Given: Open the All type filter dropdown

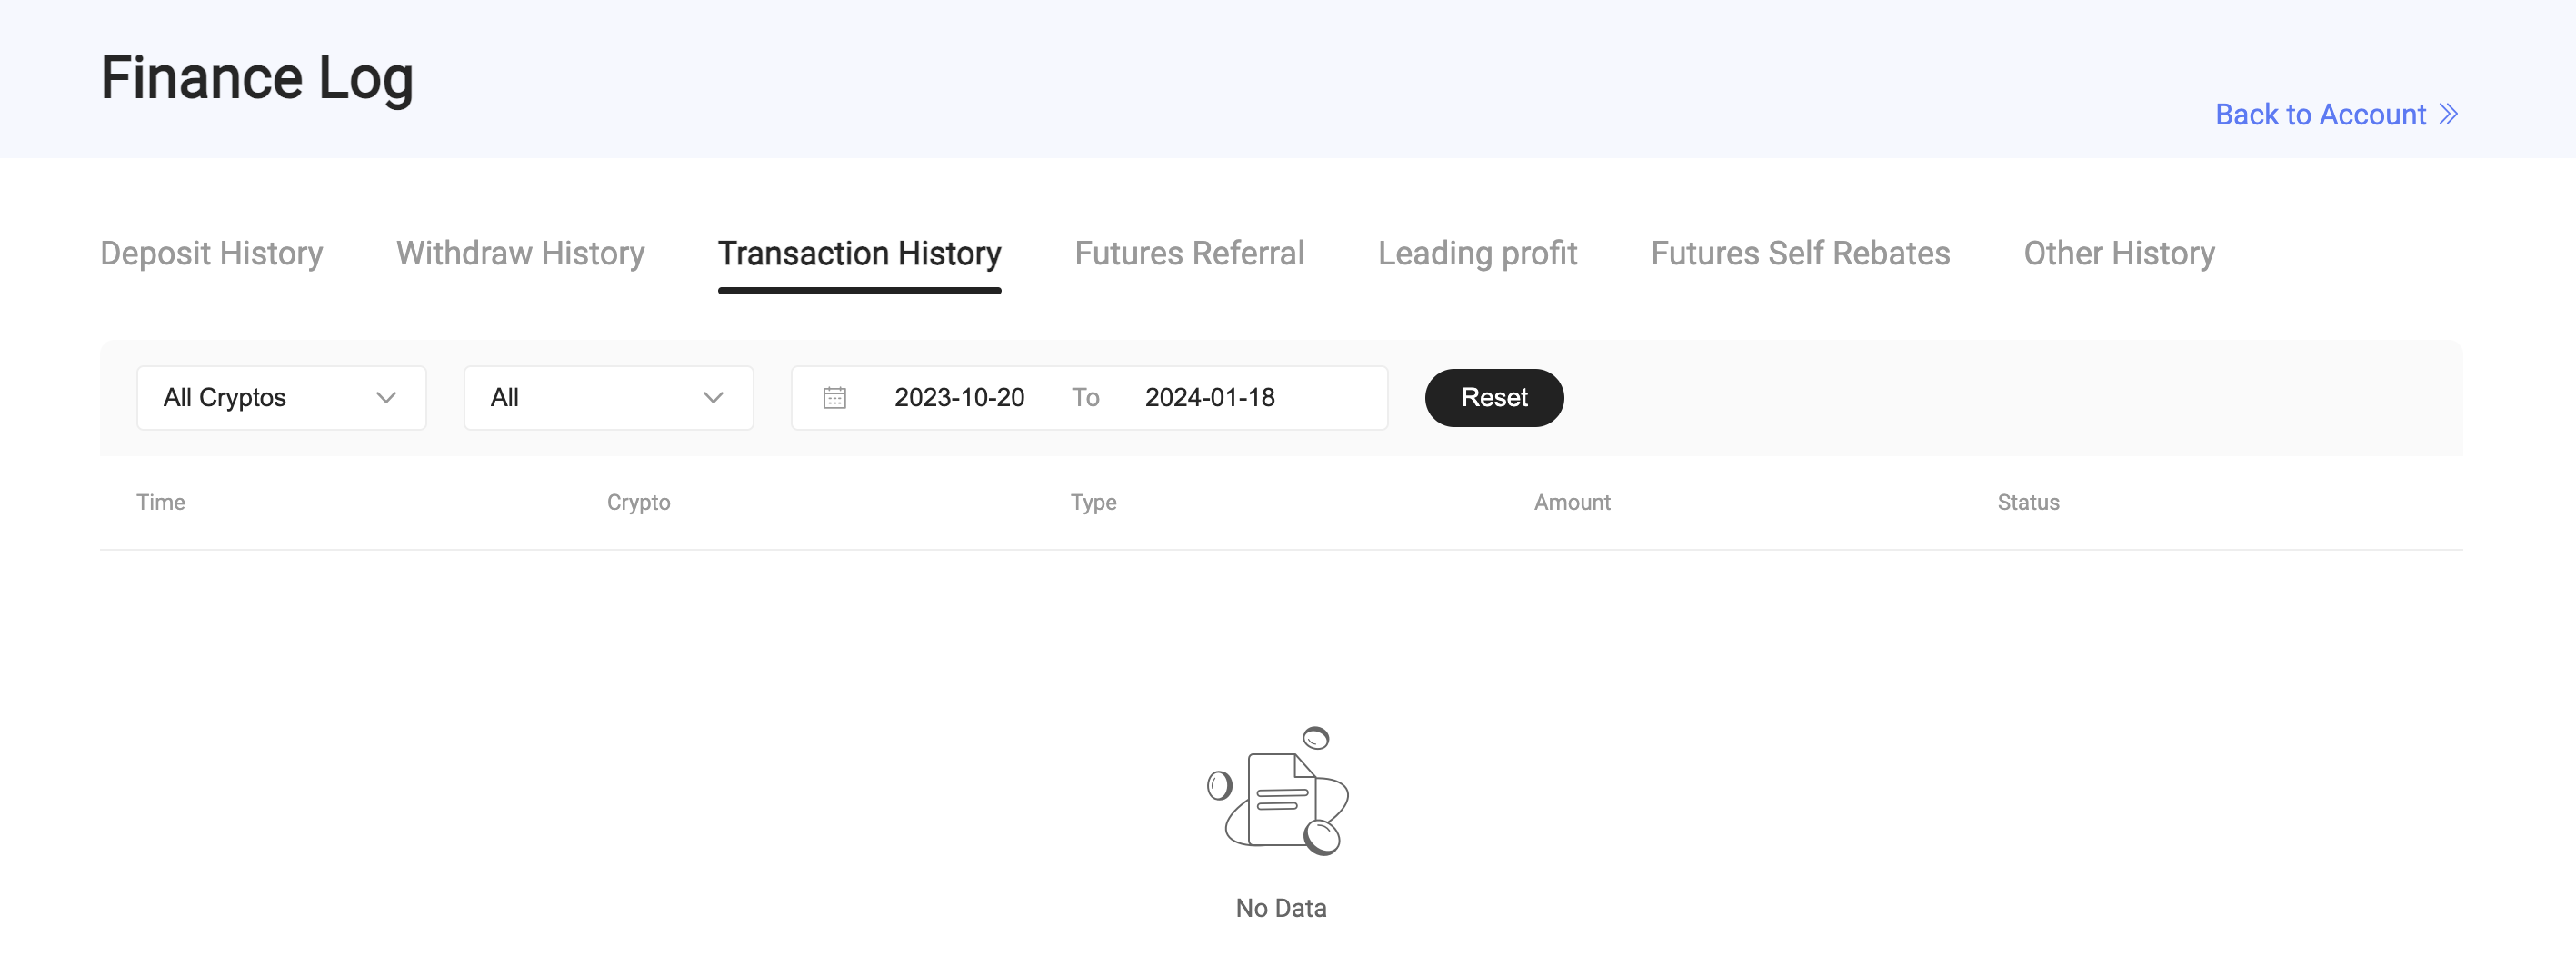Looking at the screenshot, I should [608, 398].
